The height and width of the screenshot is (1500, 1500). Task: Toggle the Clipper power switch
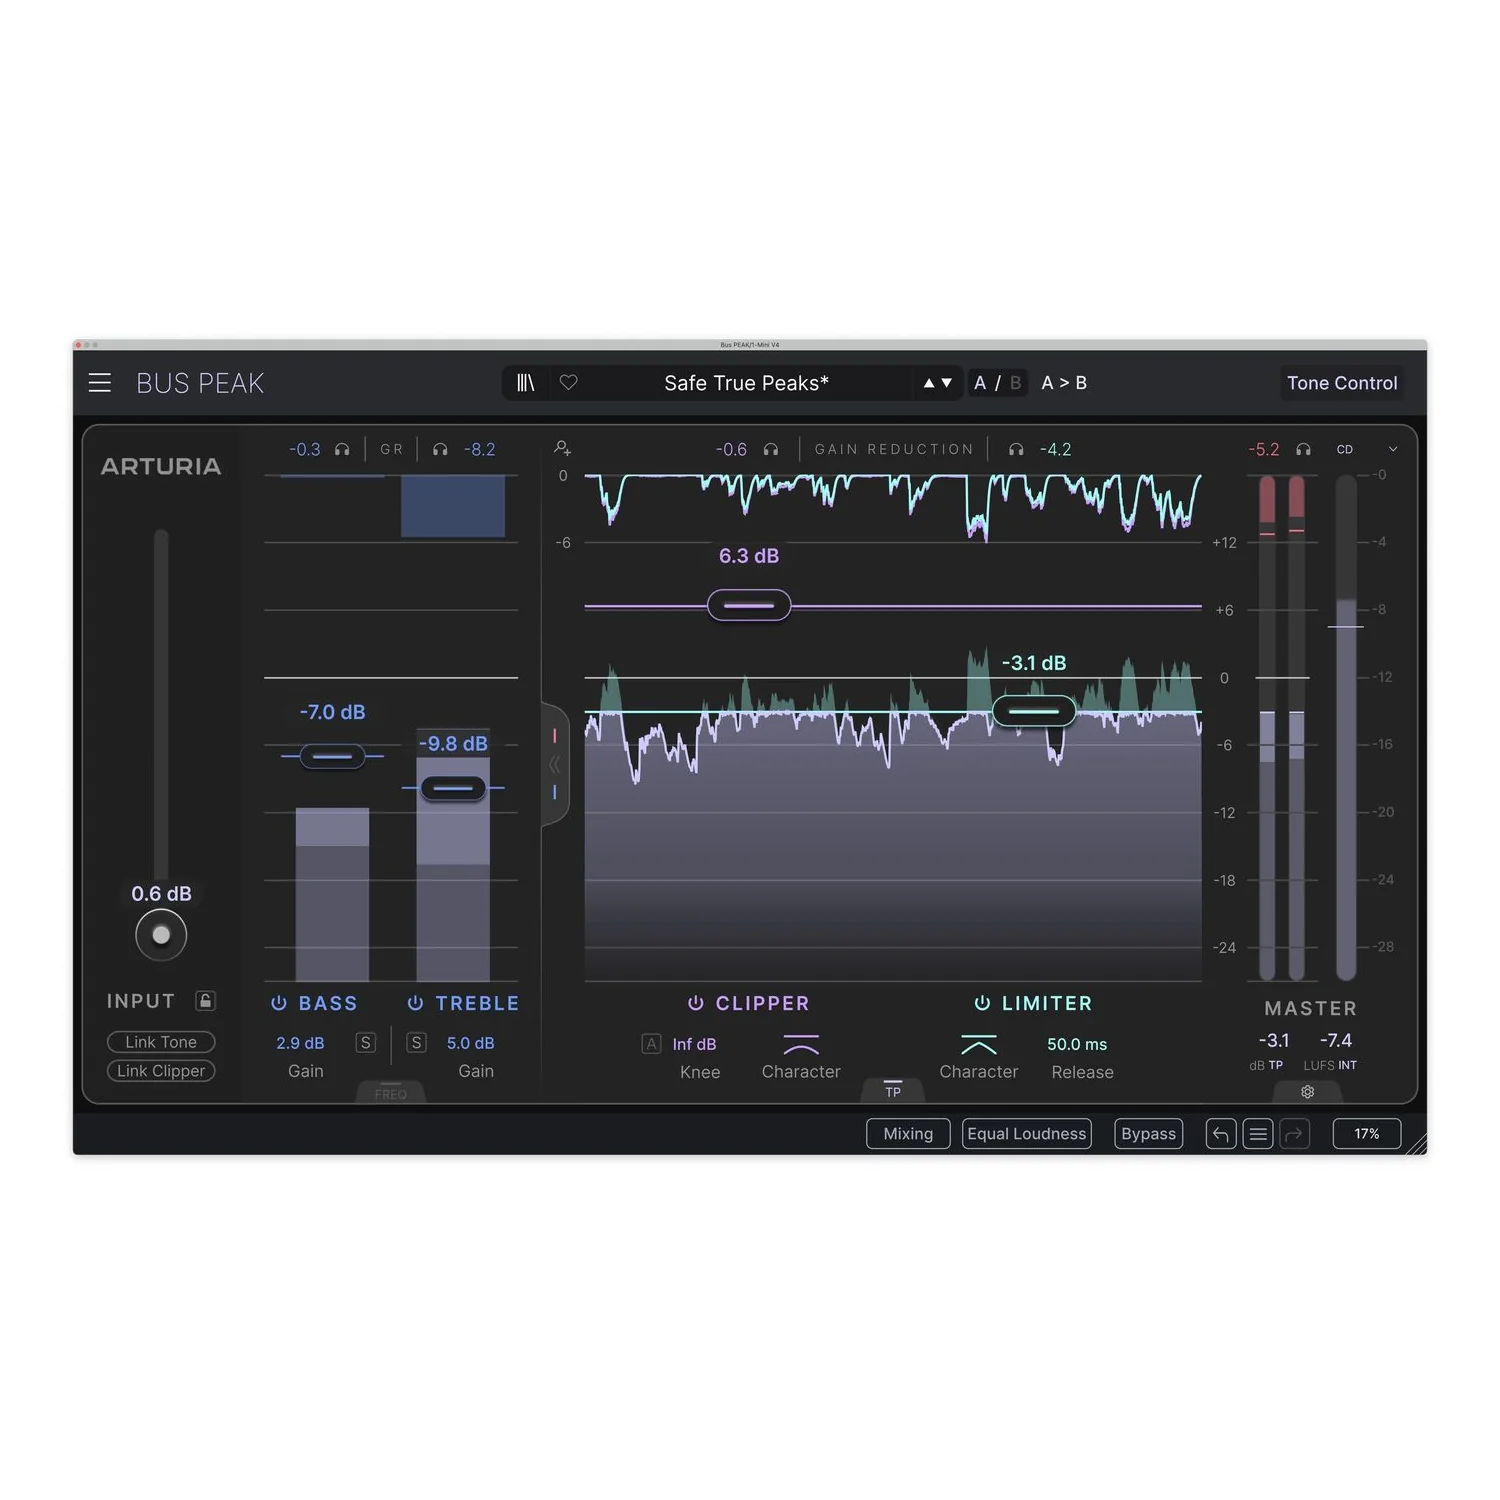[x=696, y=1003]
